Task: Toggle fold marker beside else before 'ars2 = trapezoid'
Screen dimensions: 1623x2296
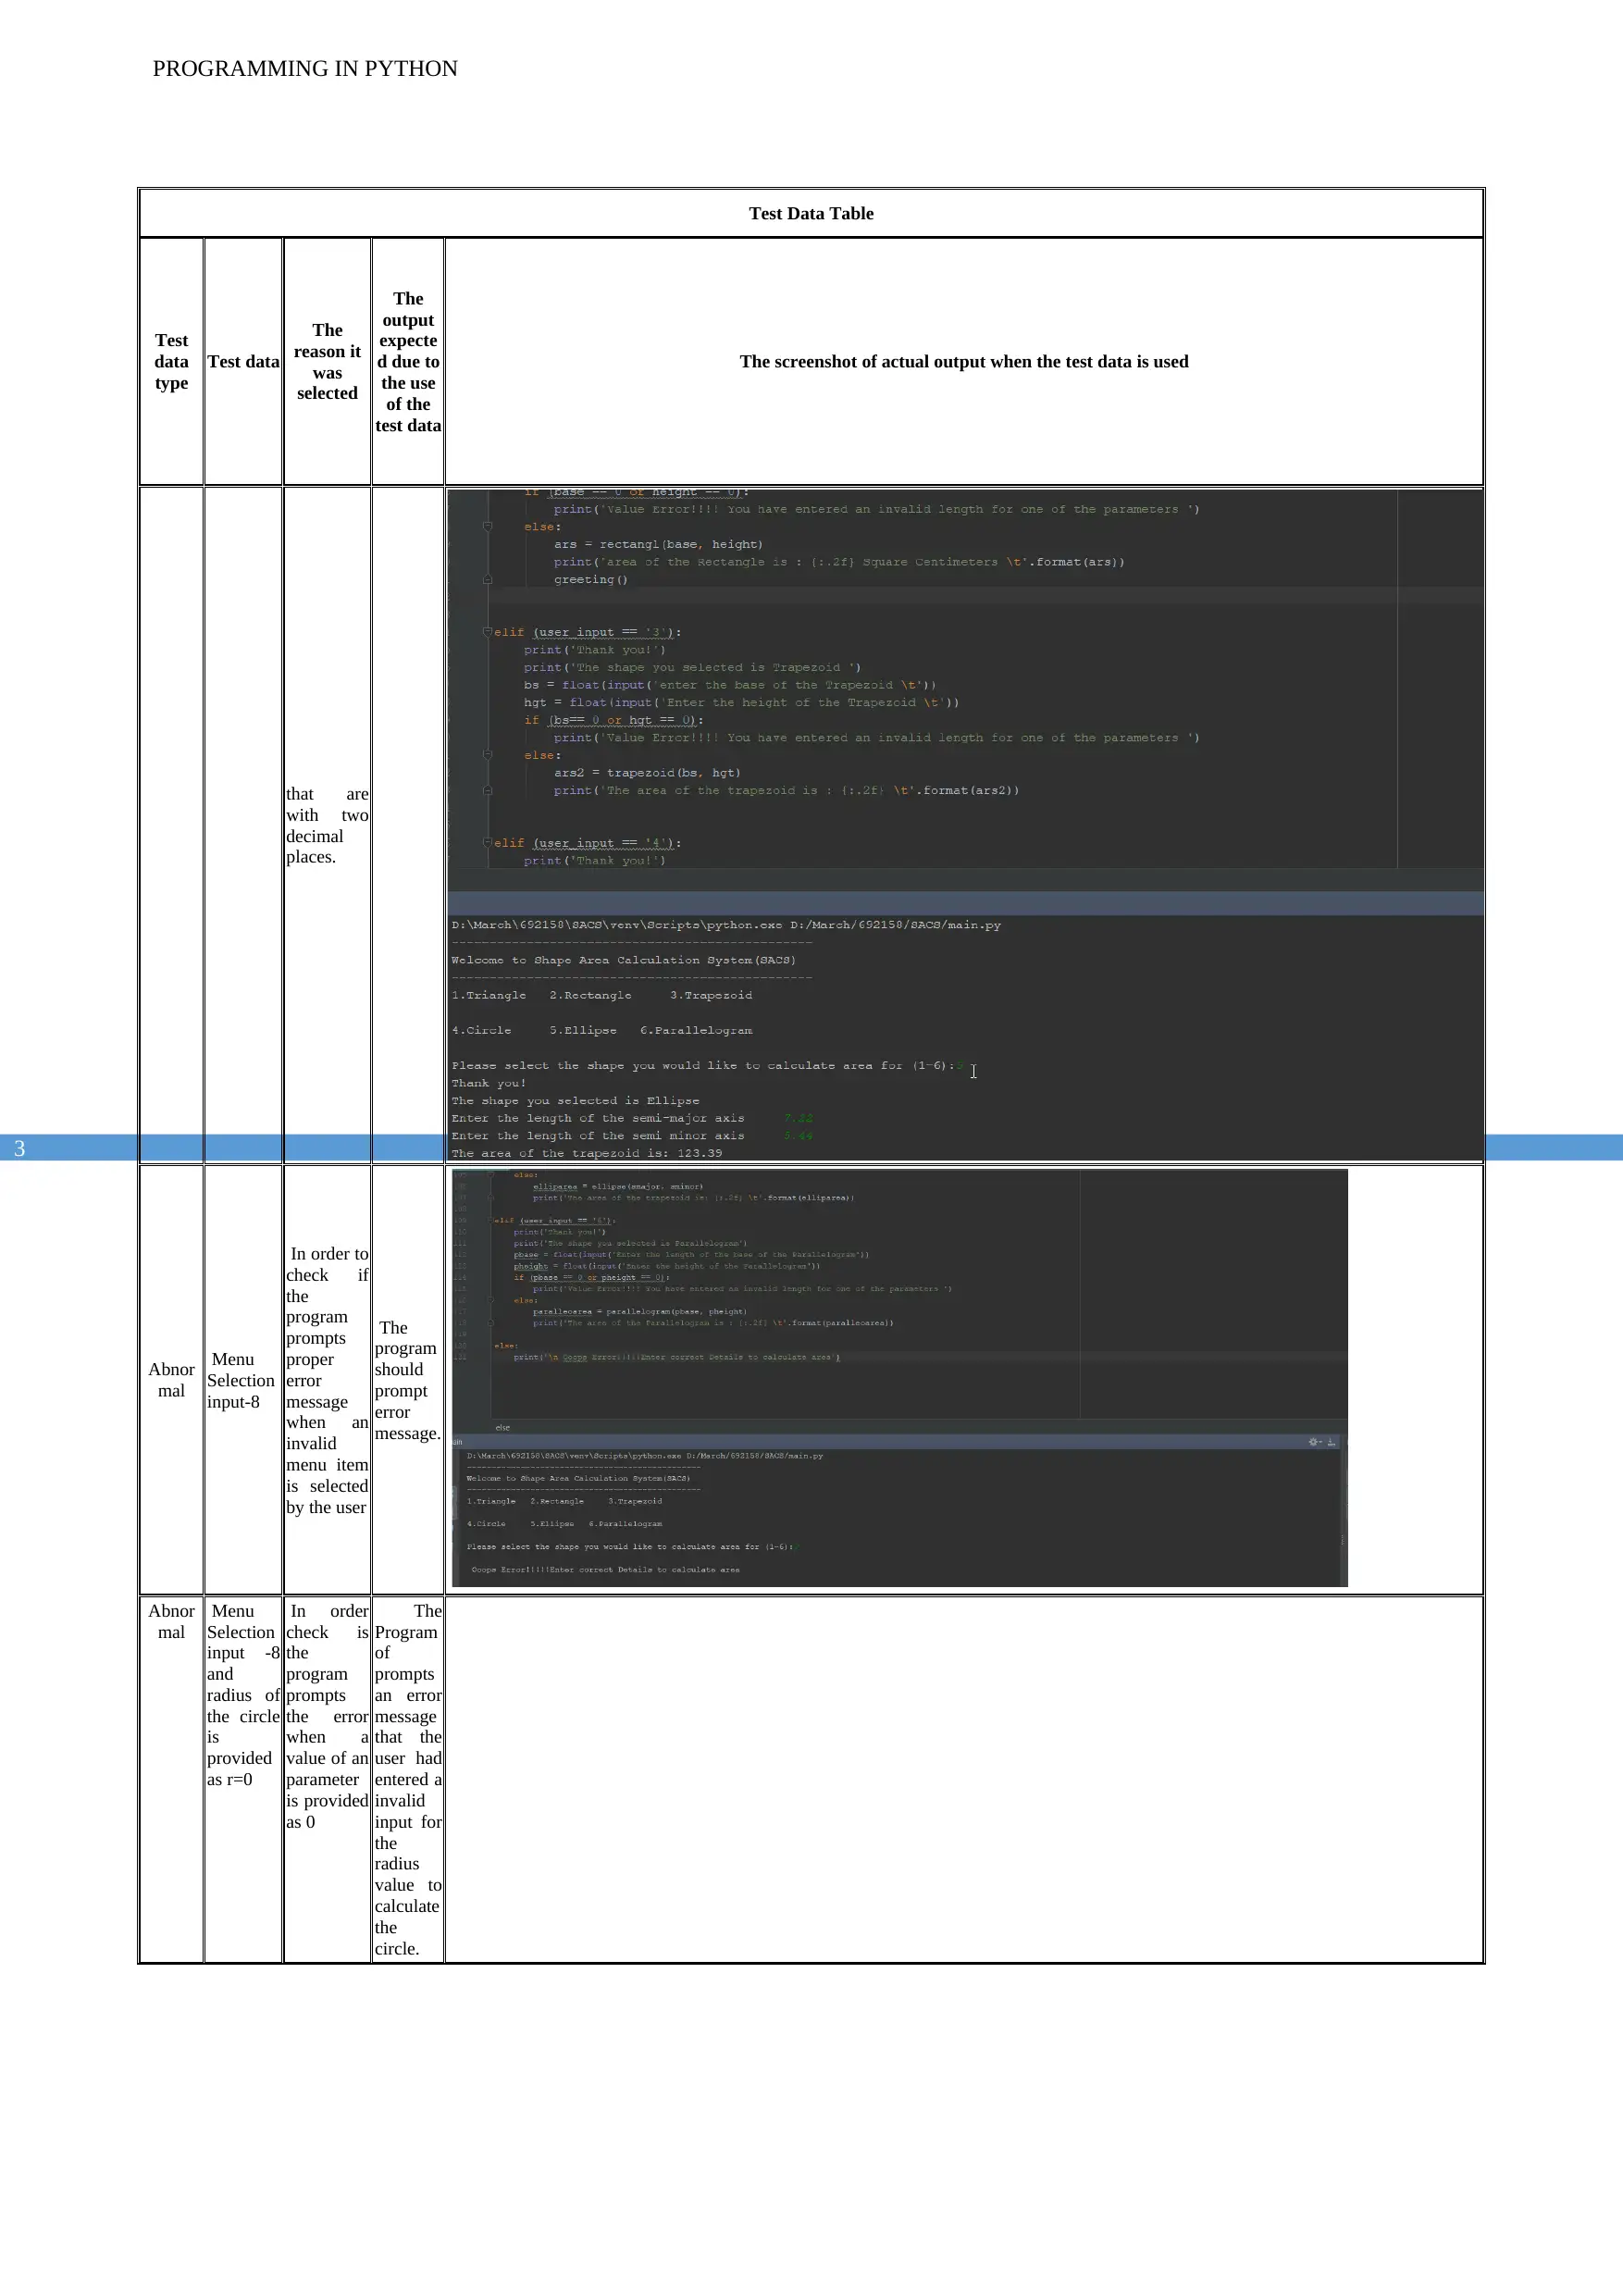Action: 487,755
